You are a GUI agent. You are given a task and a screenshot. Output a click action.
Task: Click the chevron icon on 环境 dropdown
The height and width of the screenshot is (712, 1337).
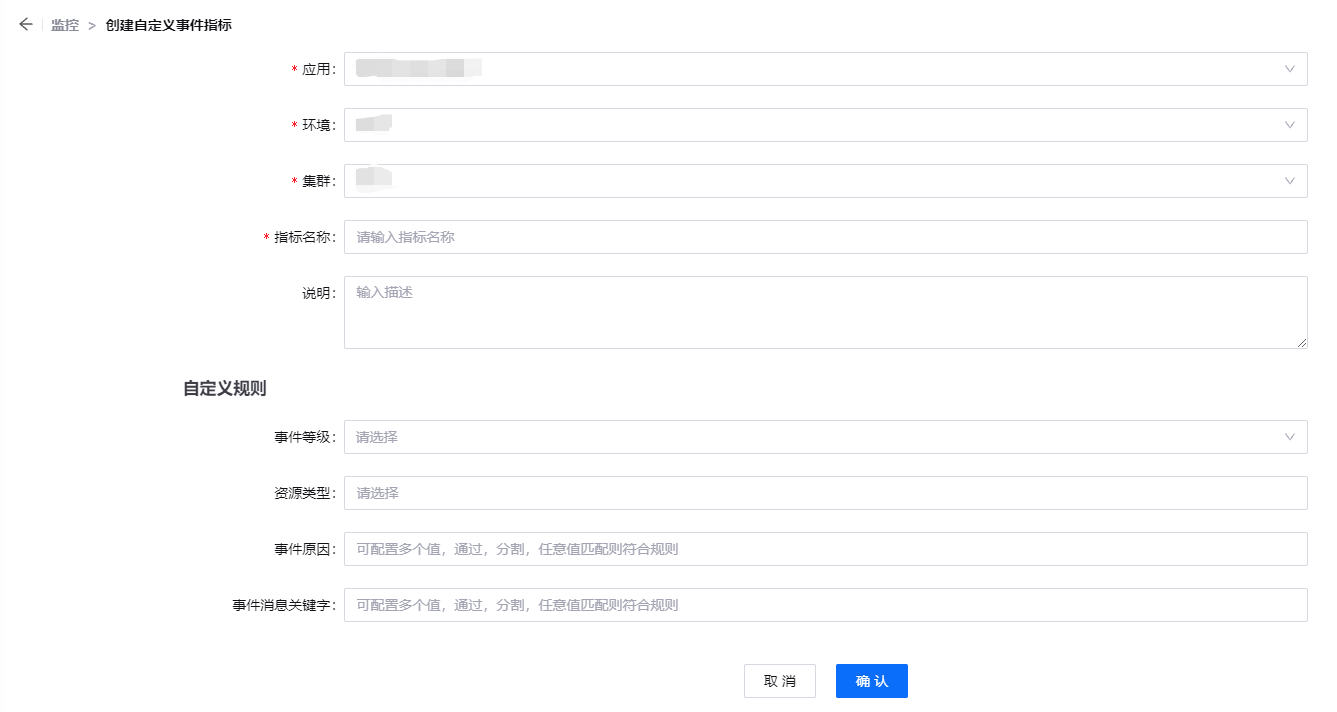tap(1291, 124)
